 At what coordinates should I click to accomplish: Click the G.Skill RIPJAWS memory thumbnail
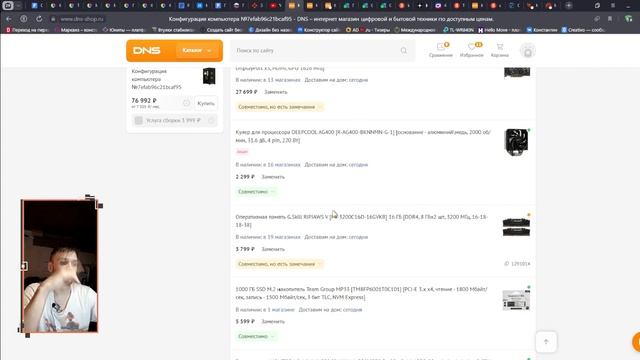516,227
